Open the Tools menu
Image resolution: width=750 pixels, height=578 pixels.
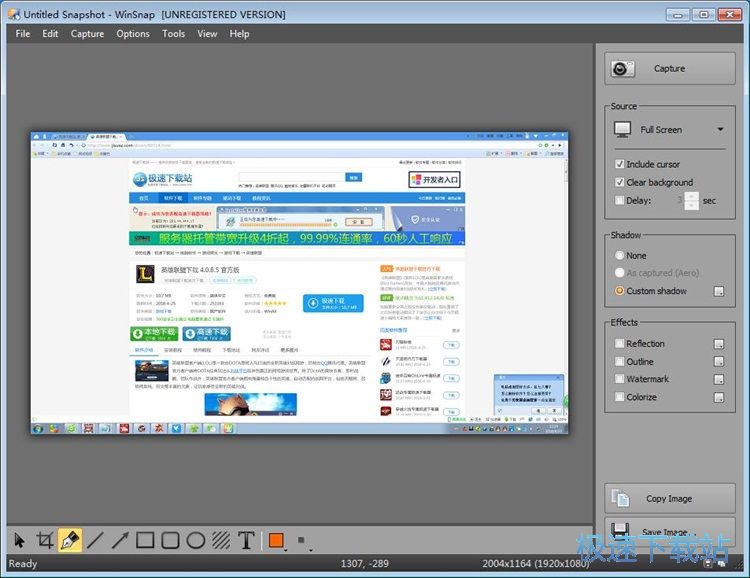click(173, 33)
